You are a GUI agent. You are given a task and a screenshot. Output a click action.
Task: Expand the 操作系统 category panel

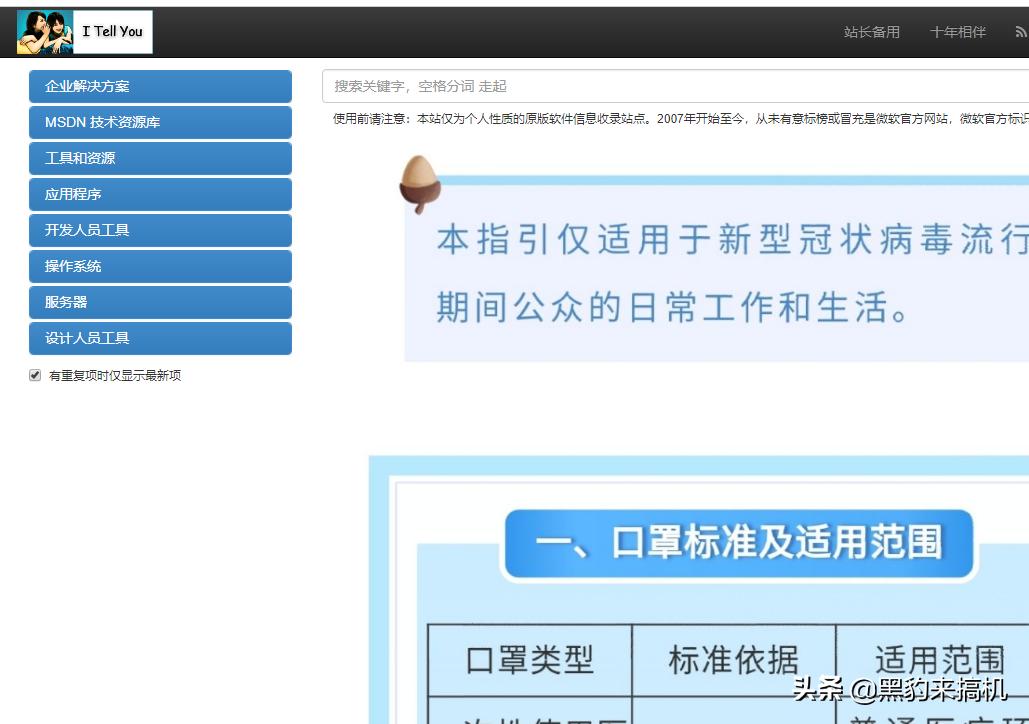(x=160, y=266)
